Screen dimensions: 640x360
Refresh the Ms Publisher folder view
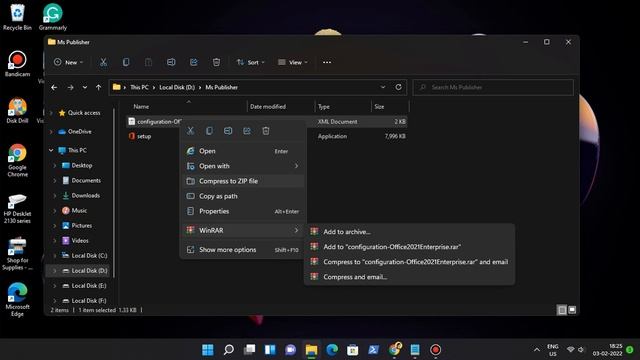[398, 87]
